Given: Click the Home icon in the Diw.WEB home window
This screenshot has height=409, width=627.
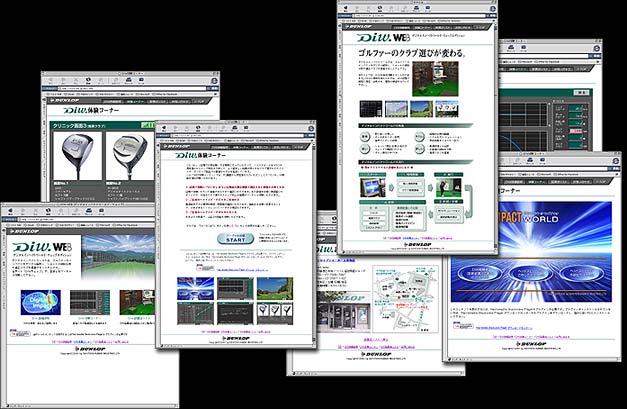Looking at the screenshot, I should click(61, 211).
